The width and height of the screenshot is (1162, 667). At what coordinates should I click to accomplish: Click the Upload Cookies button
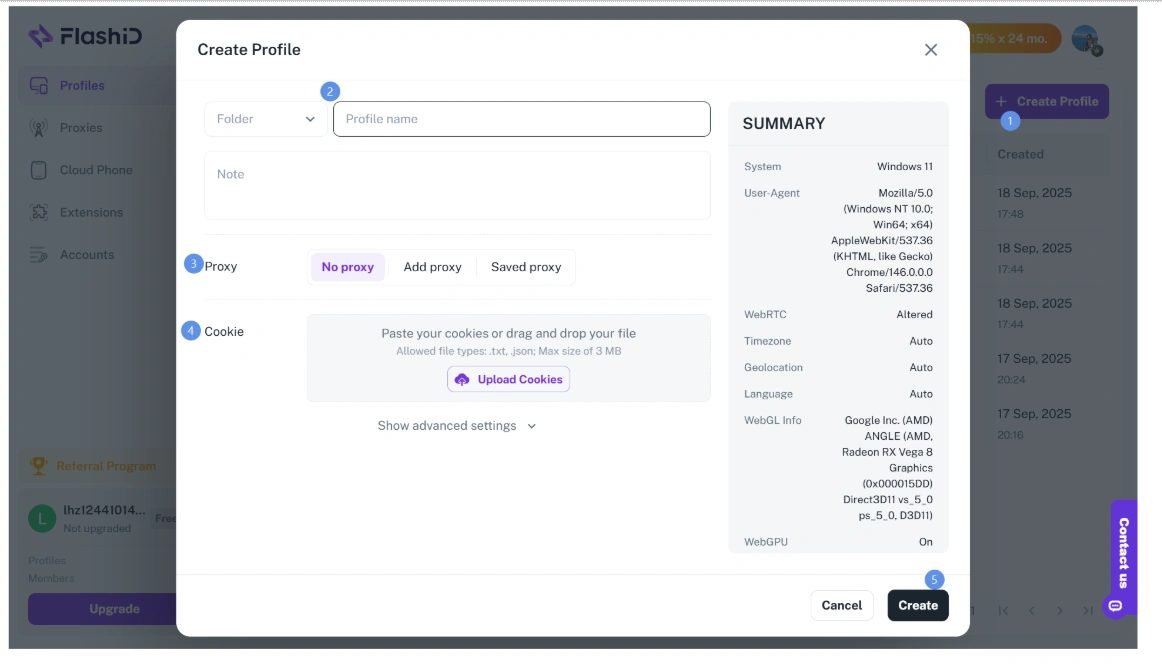click(508, 379)
